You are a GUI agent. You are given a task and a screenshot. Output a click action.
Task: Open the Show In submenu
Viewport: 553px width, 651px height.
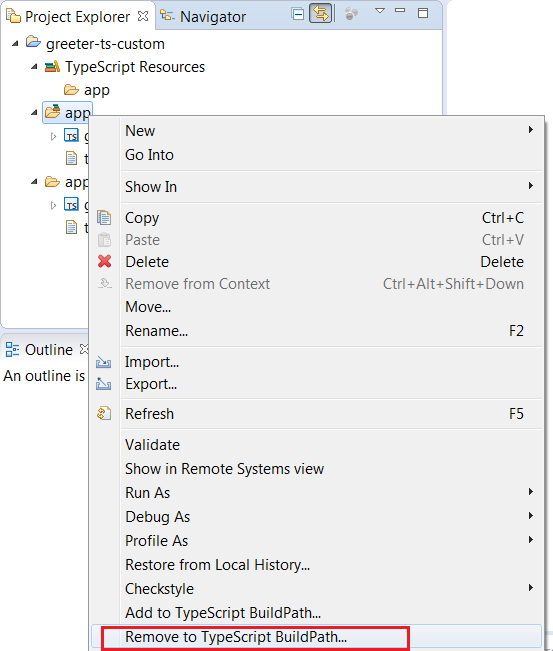pyautogui.click(x=316, y=186)
